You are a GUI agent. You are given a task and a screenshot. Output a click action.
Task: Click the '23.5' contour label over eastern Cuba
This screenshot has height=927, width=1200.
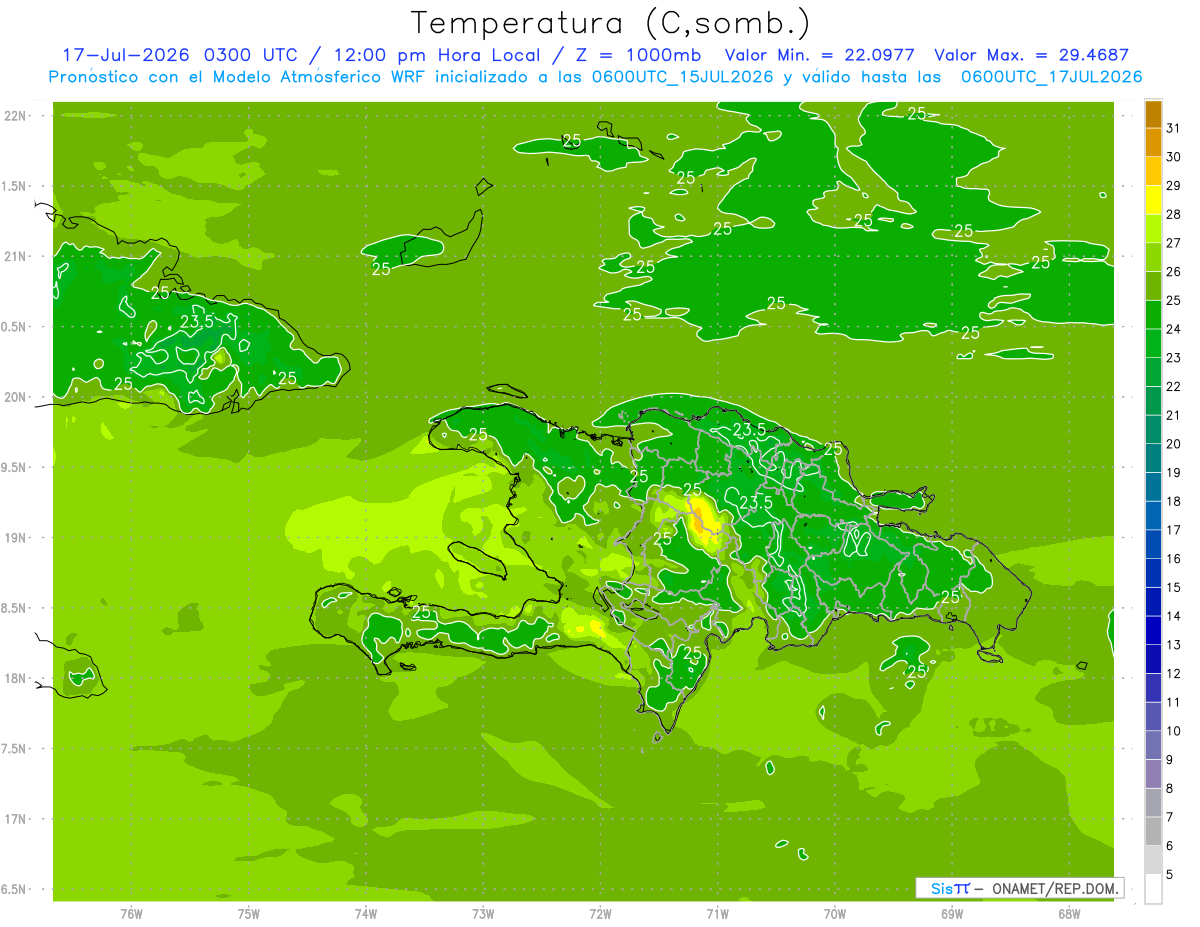tap(197, 322)
